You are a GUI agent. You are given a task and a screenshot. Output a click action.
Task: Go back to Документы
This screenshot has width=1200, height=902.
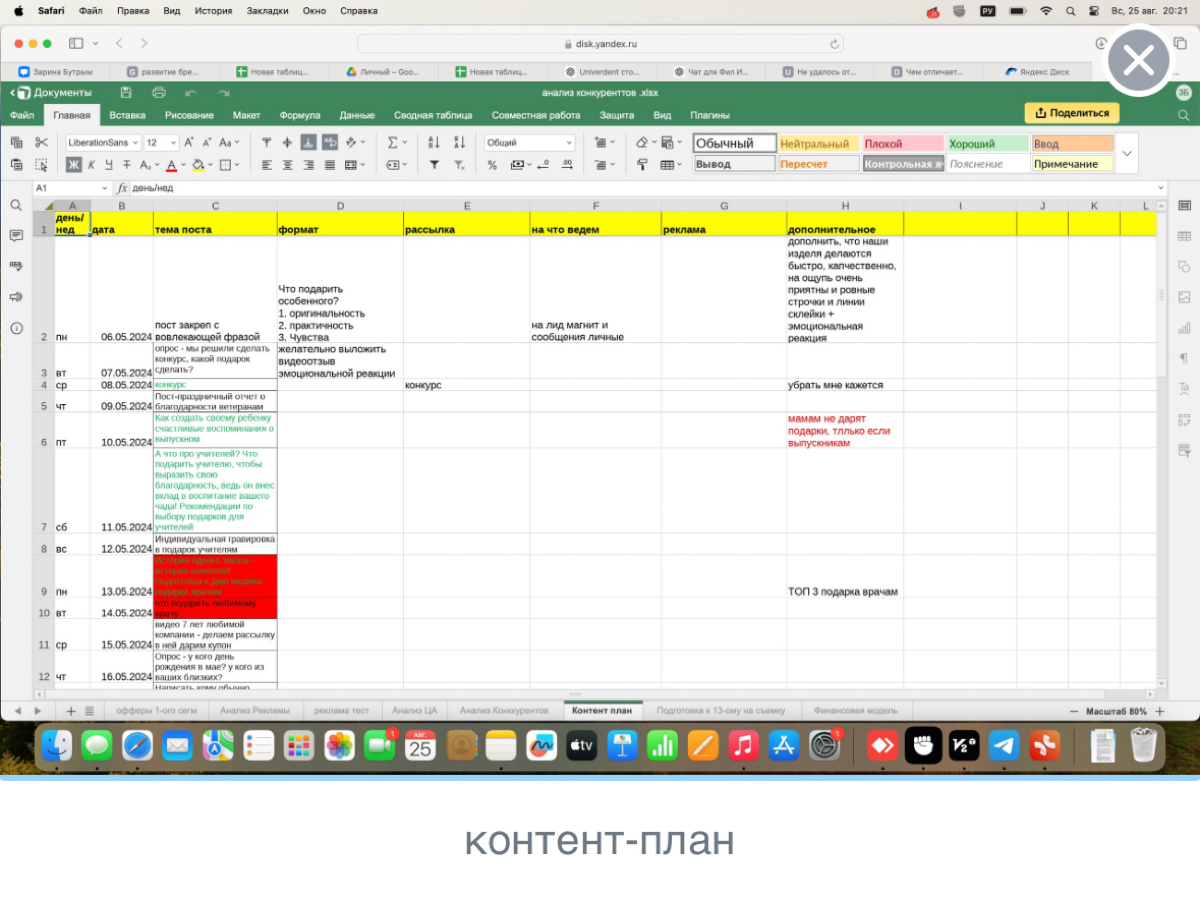tap(50, 92)
